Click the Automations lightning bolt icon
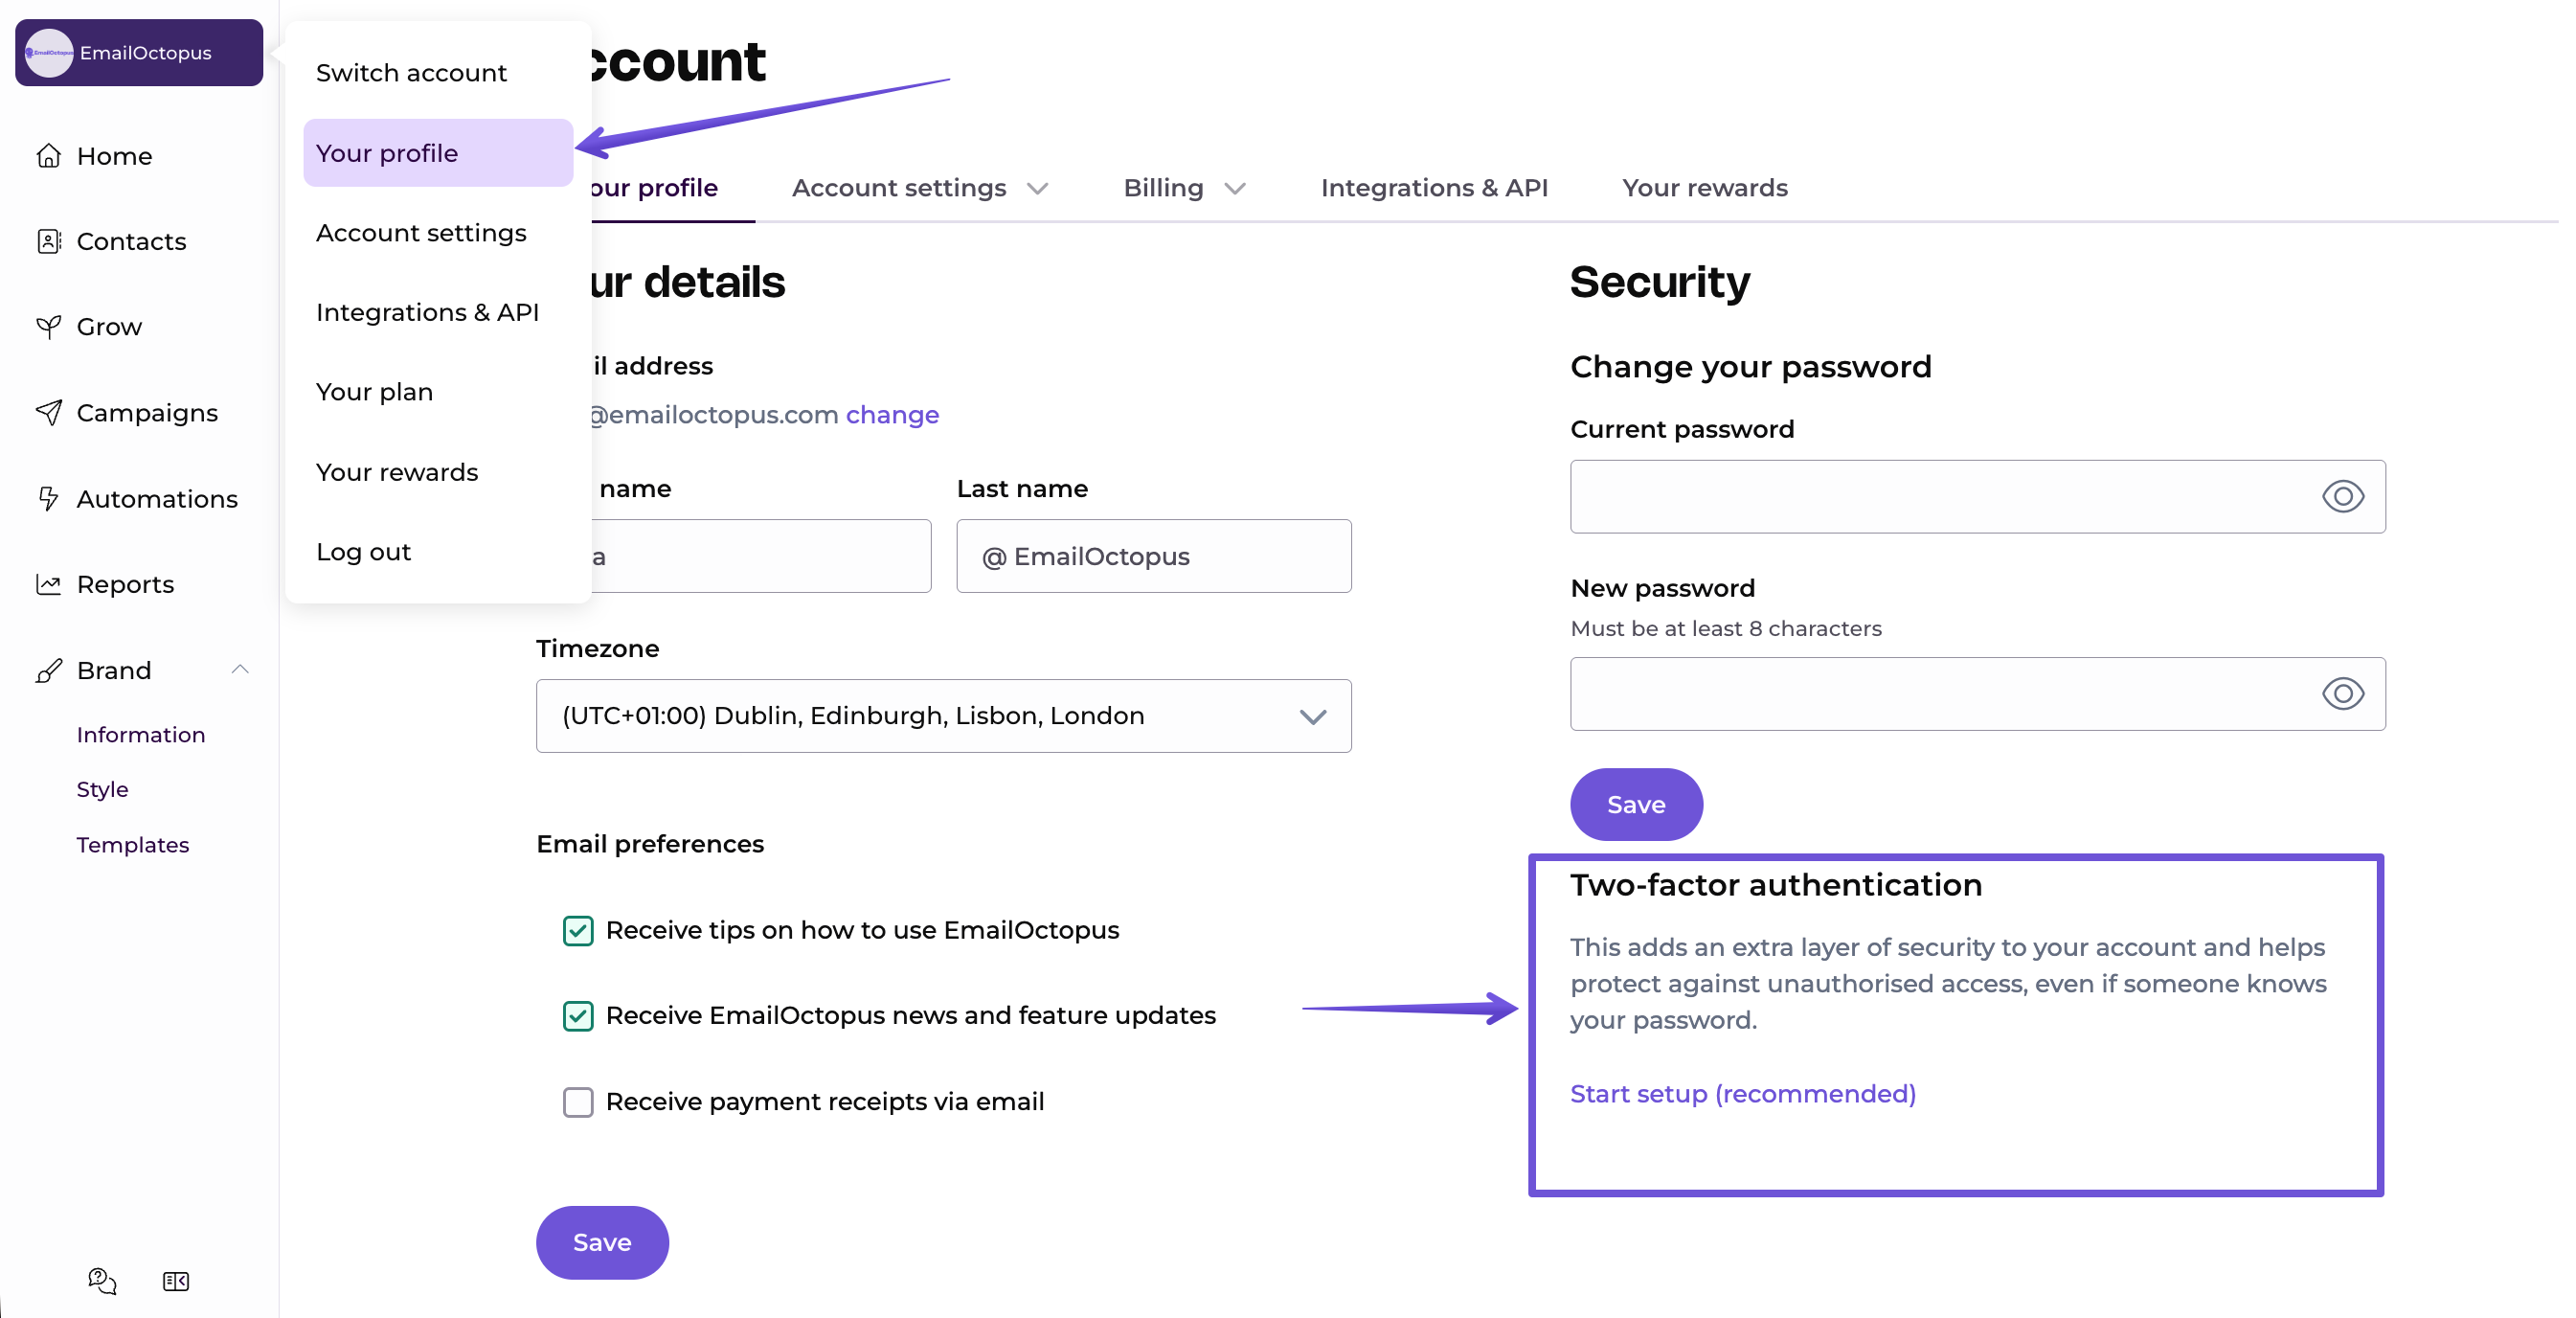The width and height of the screenshot is (2576, 1318). 48,498
